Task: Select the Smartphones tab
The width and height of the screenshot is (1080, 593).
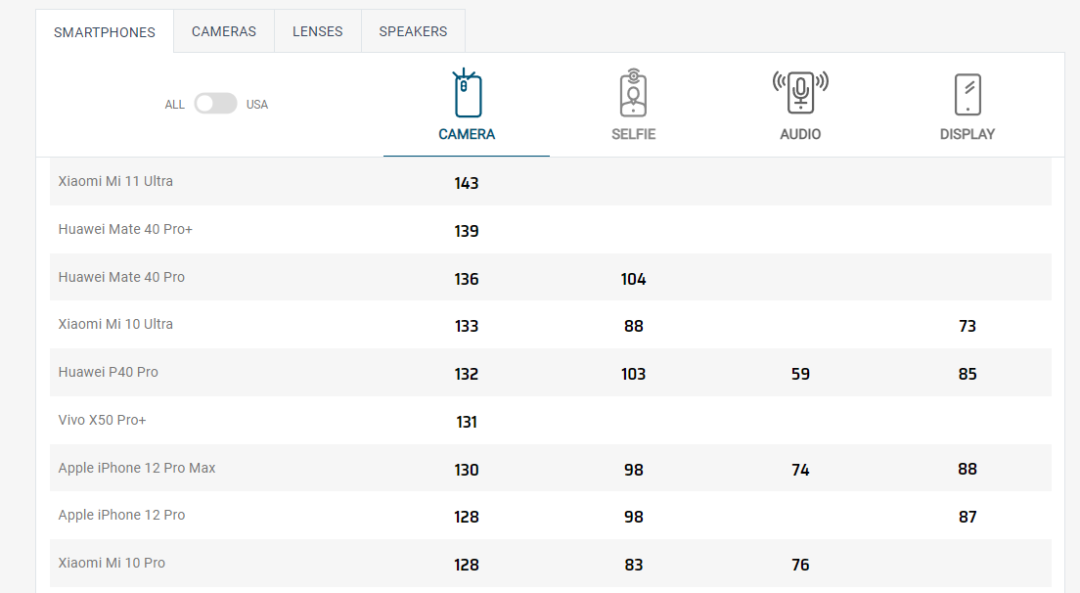Action: pyautogui.click(x=105, y=32)
